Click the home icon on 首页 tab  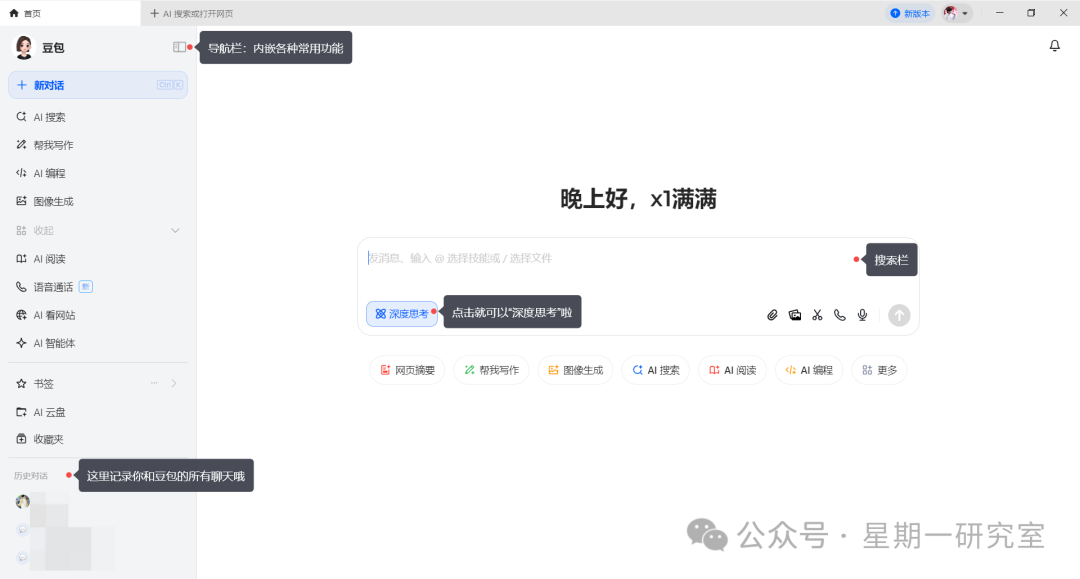pyautogui.click(x=14, y=13)
